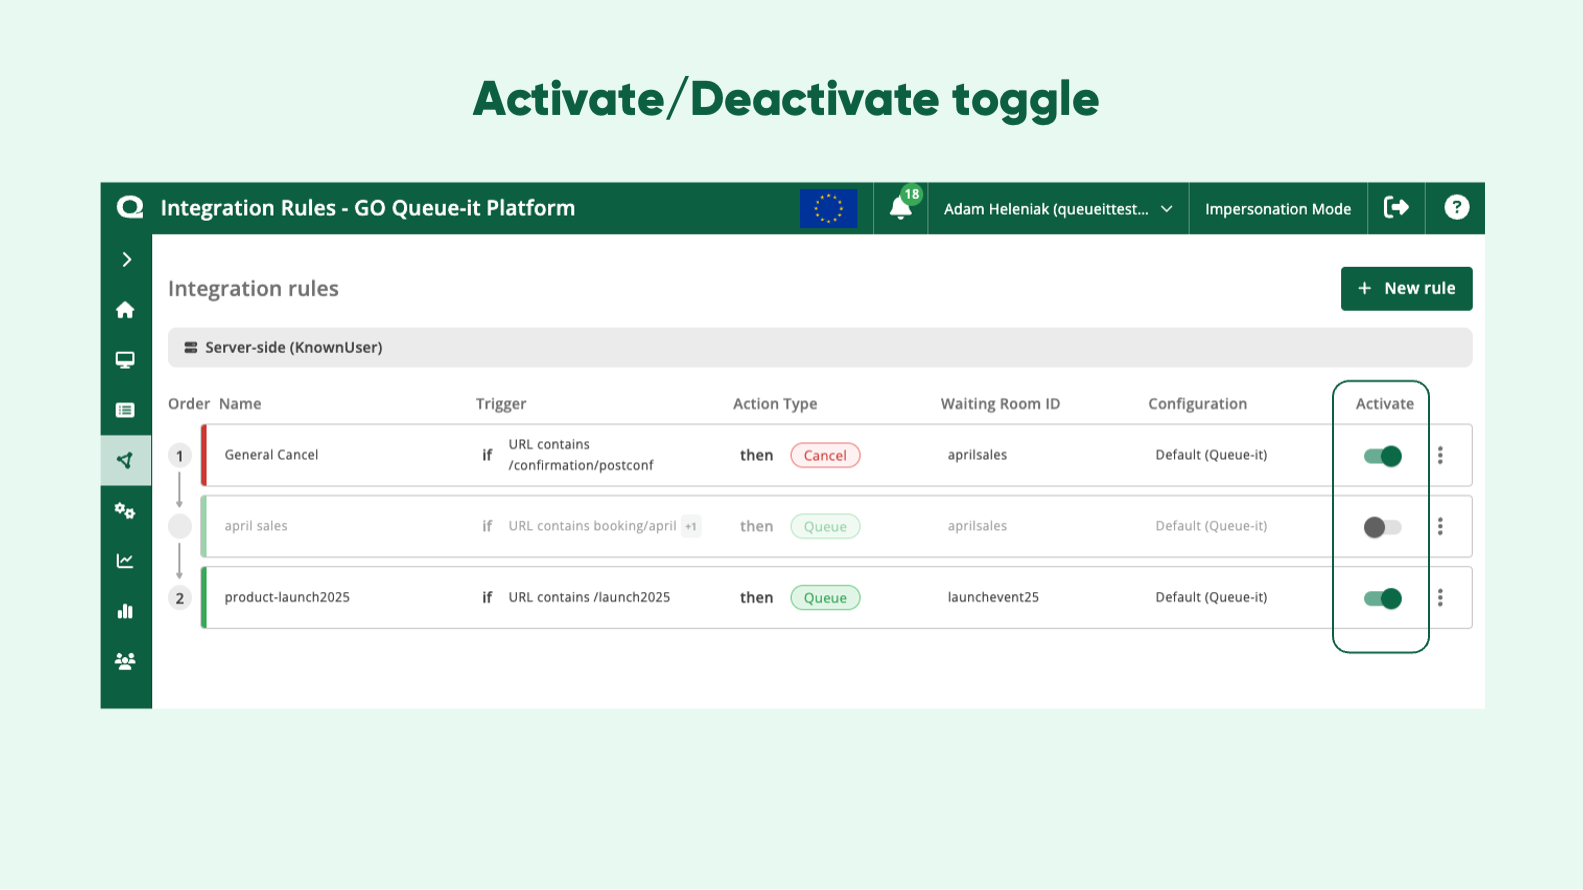Activate the april sales rule toggle
1583x890 pixels.
1383,527
